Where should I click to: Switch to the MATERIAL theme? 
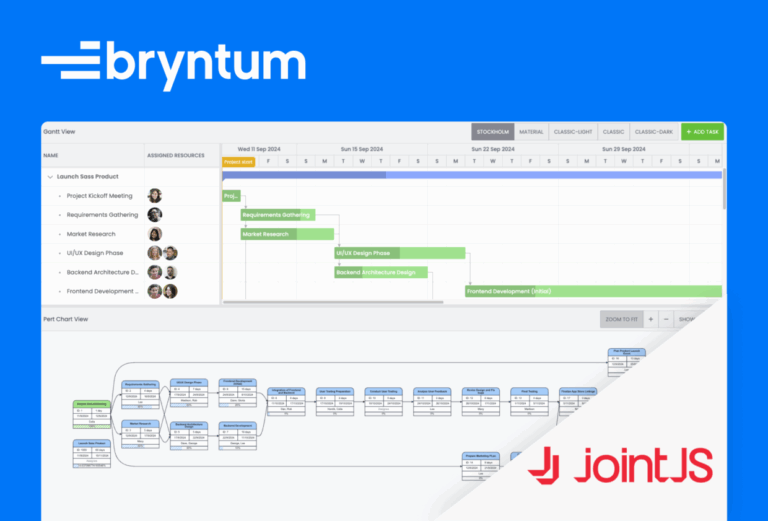click(x=531, y=132)
